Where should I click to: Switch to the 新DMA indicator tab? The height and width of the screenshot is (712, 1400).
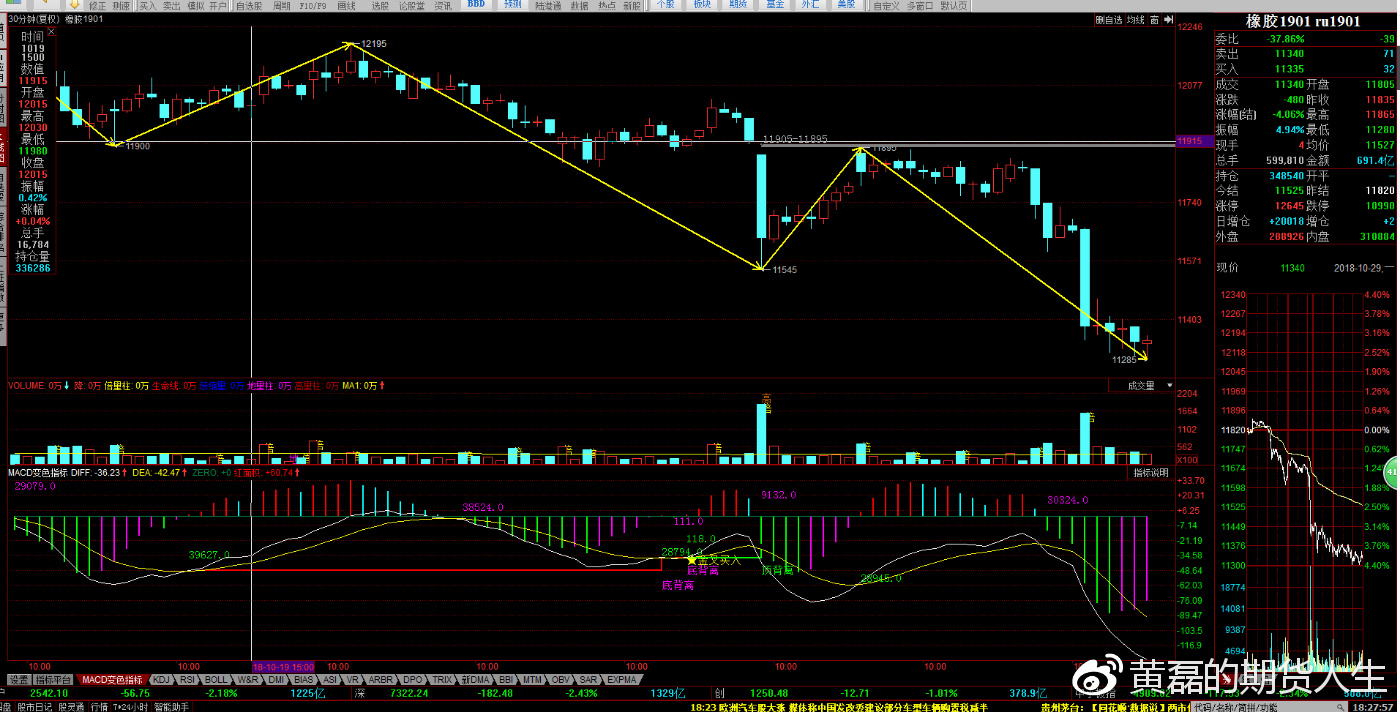[x=475, y=679]
